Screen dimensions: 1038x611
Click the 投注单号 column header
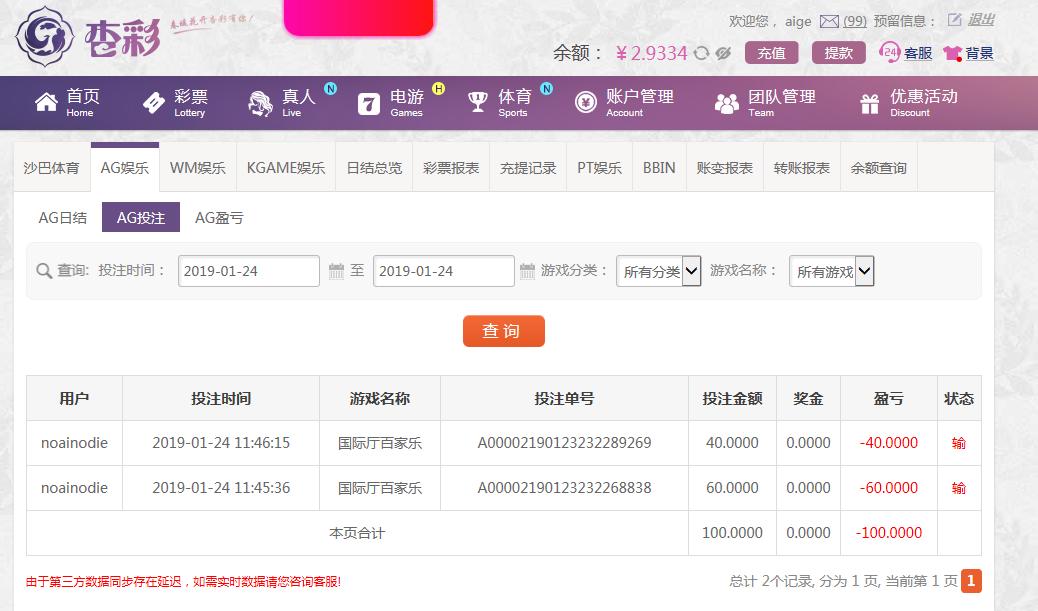[x=564, y=399]
